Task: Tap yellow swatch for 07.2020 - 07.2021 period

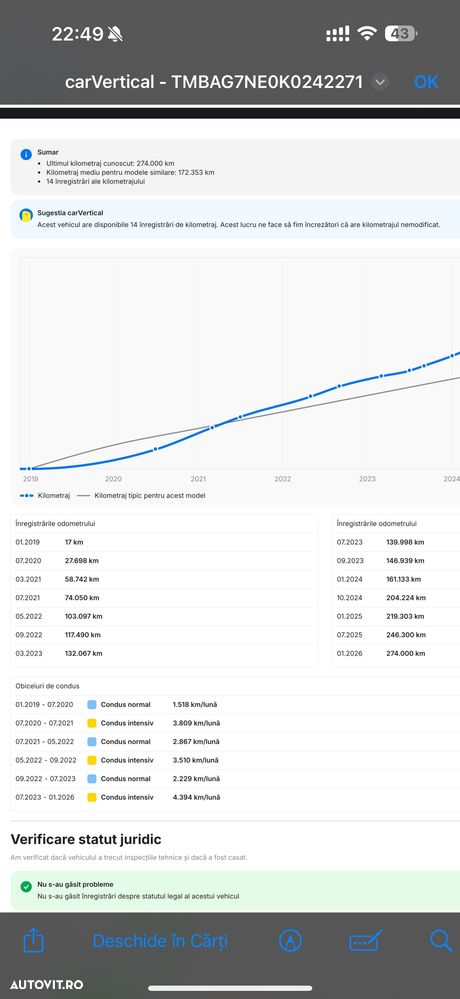Action: click(92, 723)
